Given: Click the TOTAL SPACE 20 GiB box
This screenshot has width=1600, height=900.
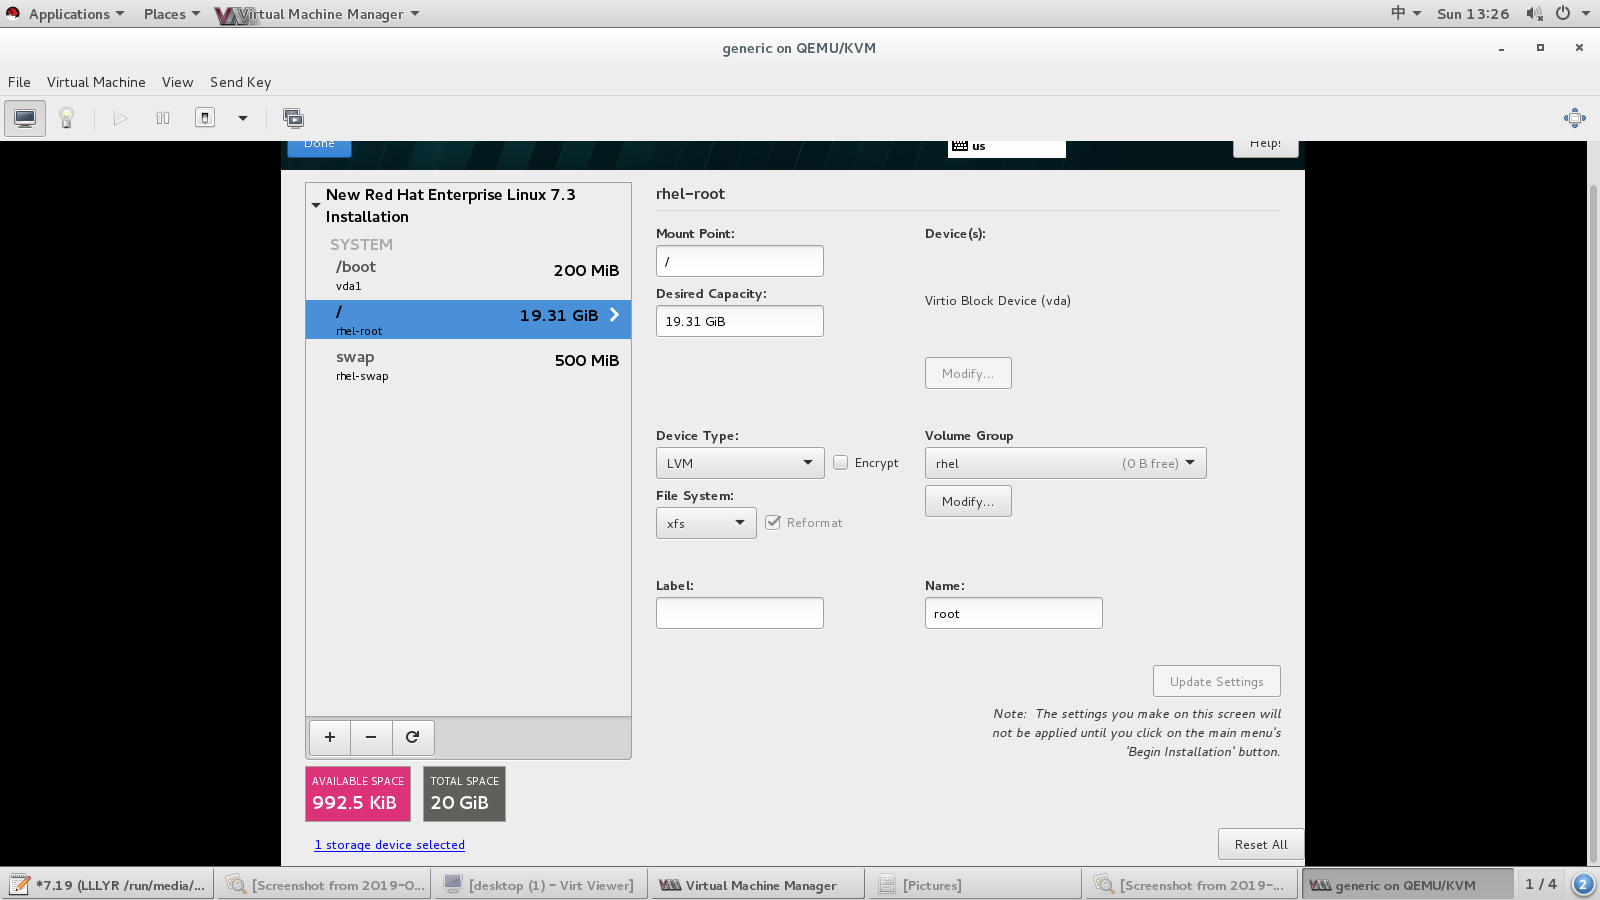Looking at the screenshot, I should 464,794.
